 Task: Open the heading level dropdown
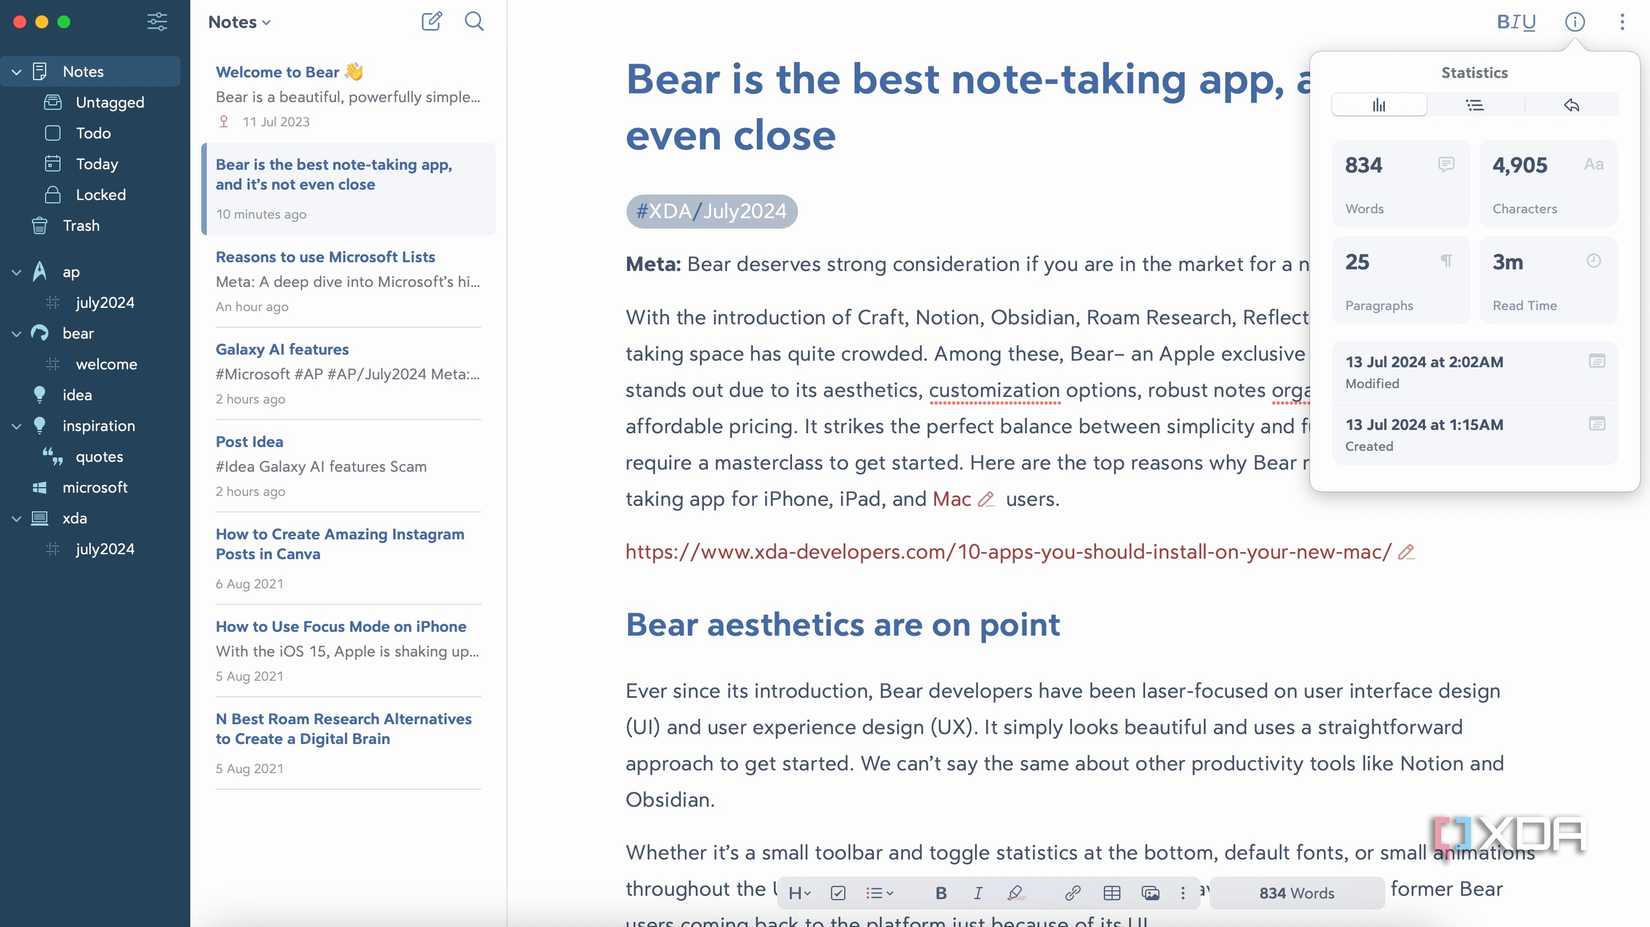798,892
